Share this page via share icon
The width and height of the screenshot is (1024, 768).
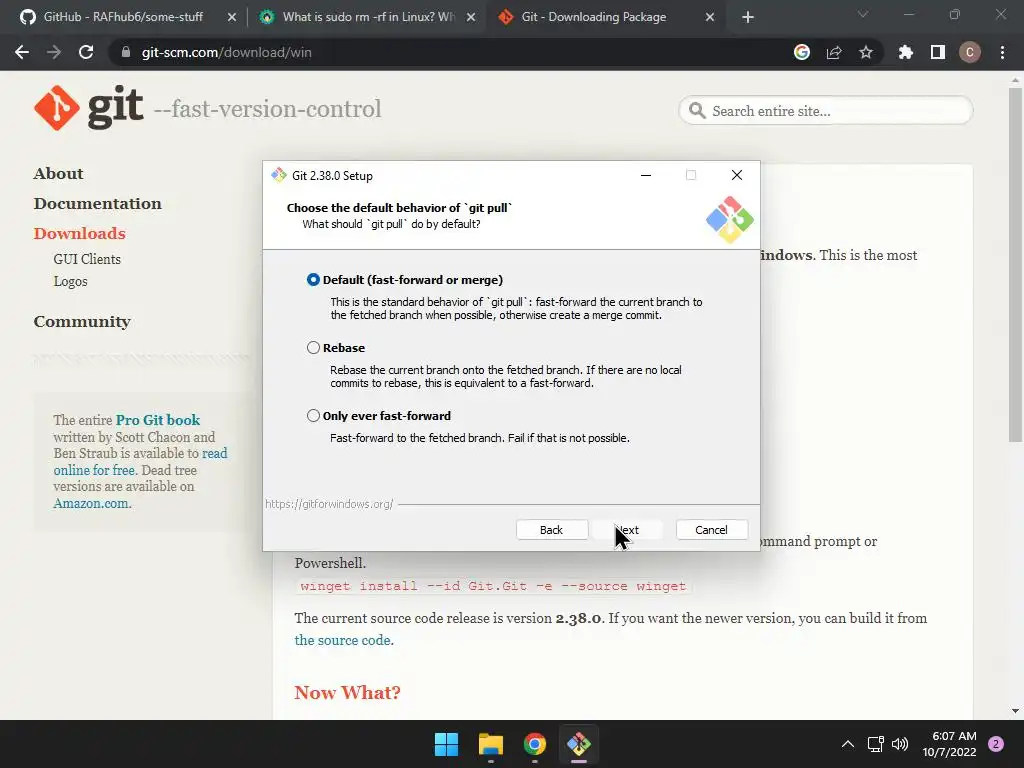(834, 52)
